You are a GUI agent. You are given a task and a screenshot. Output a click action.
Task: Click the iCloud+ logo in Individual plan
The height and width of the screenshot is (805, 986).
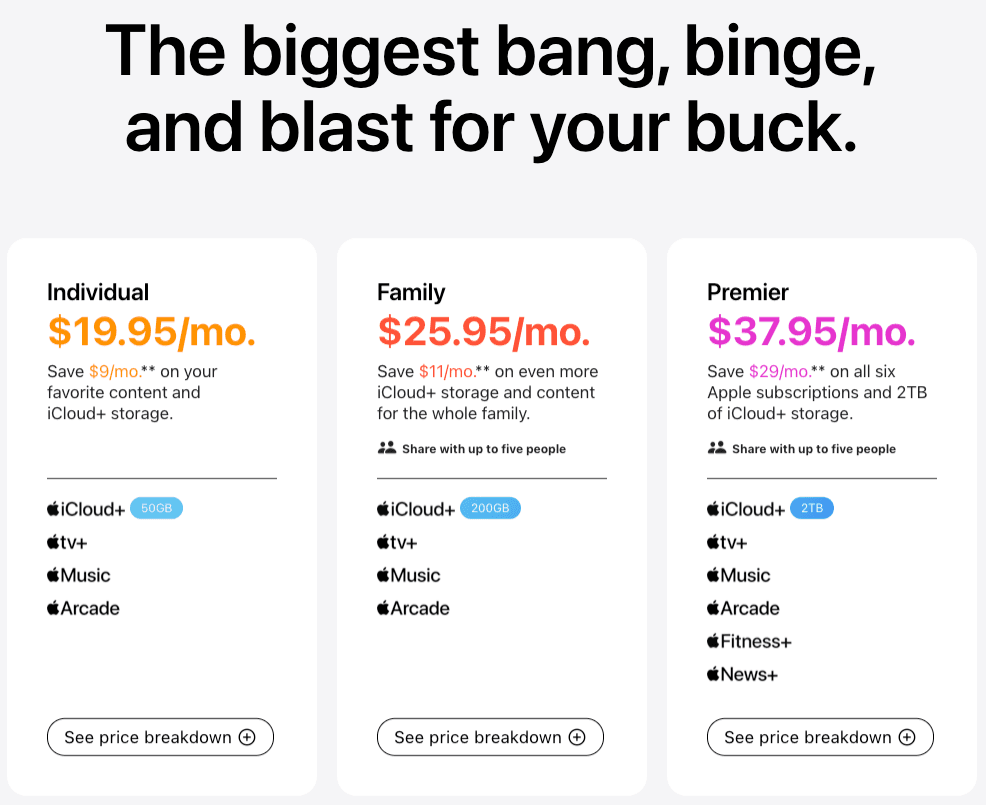click(x=86, y=509)
